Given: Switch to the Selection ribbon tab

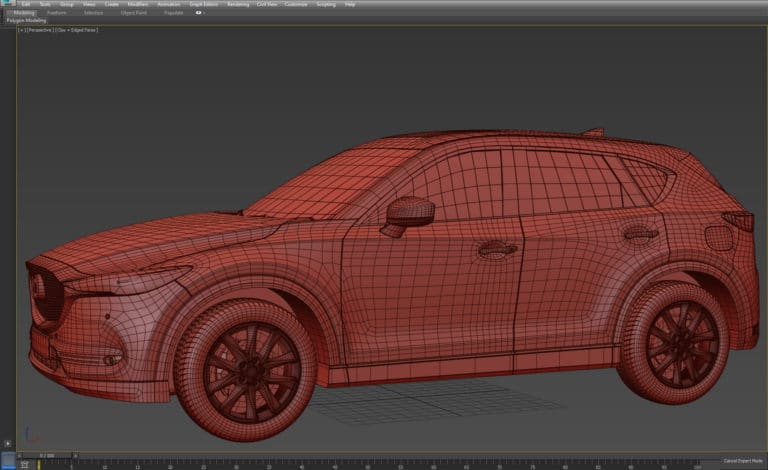Looking at the screenshot, I should point(93,13).
